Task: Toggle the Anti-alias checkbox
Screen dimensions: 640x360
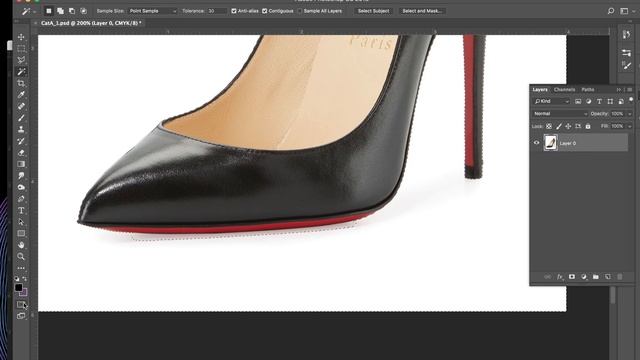Action: coord(234,11)
